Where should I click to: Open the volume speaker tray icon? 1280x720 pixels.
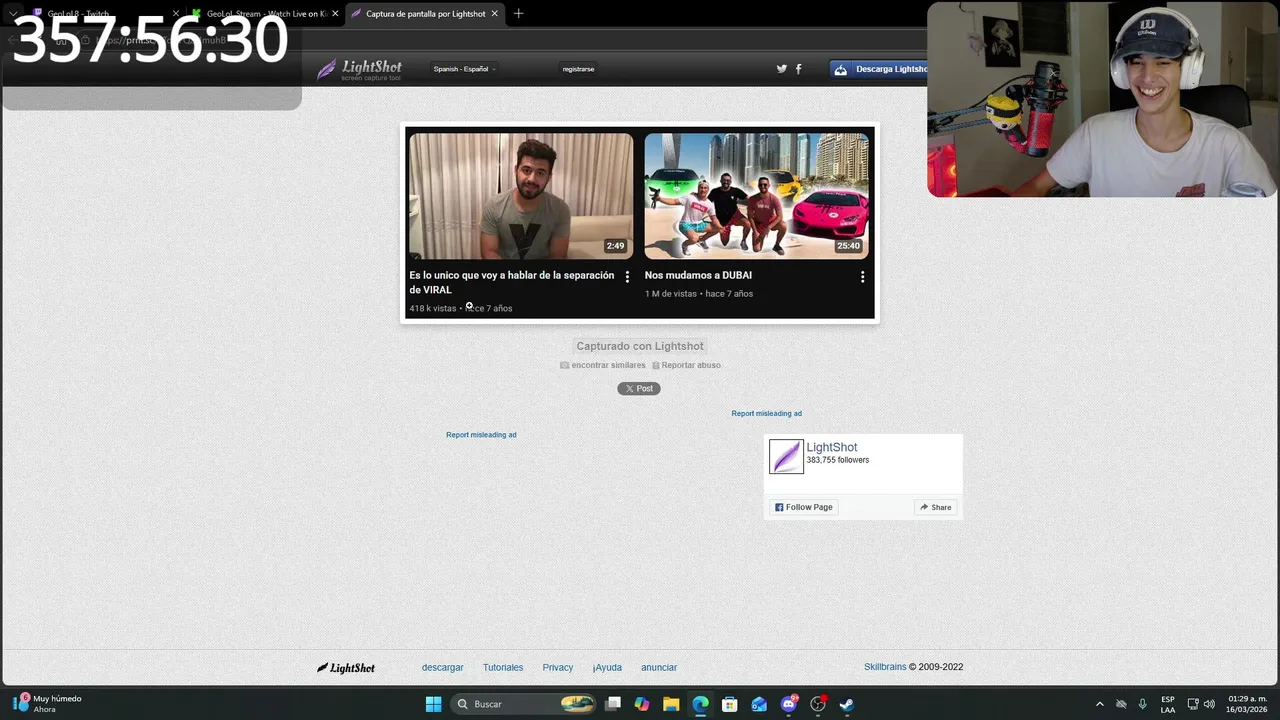pos(1209,704)
